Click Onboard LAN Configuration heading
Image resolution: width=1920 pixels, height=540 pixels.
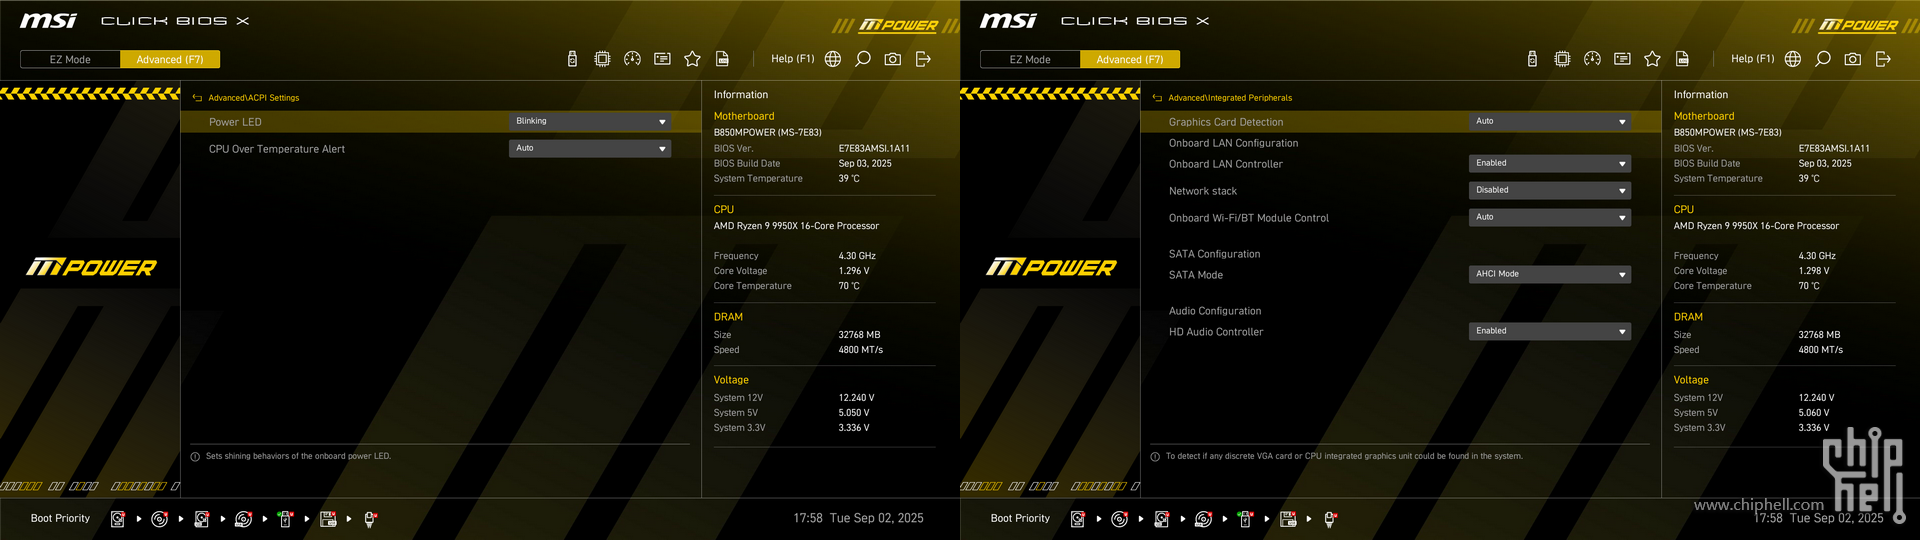pos(1234,143)
